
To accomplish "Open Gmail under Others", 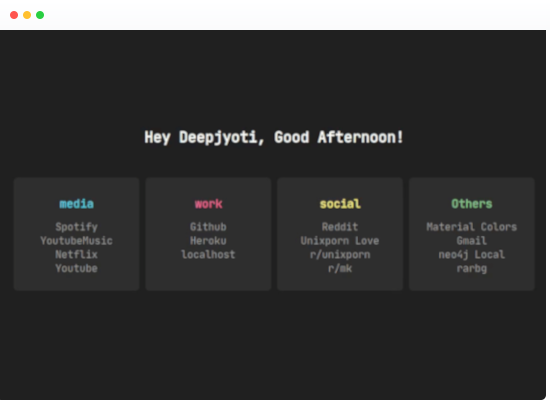I will click(472, 241).
